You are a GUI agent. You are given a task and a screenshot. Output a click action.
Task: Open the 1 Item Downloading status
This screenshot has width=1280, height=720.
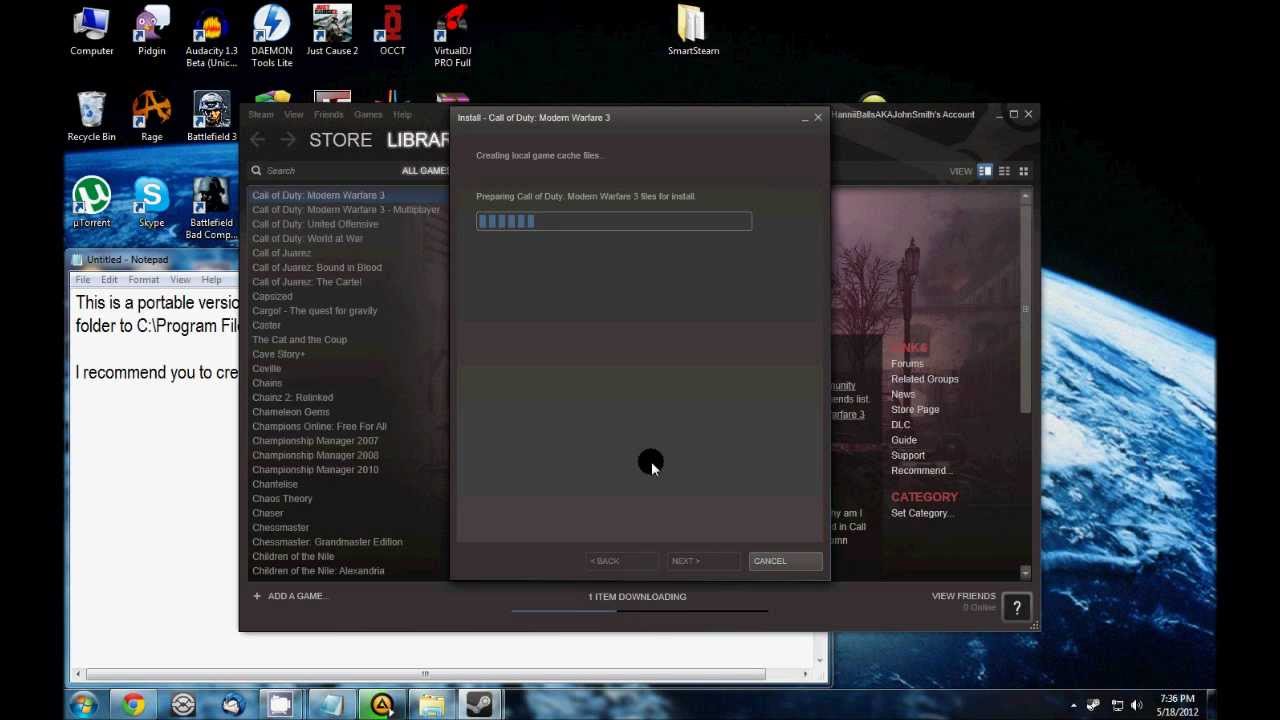637,597
